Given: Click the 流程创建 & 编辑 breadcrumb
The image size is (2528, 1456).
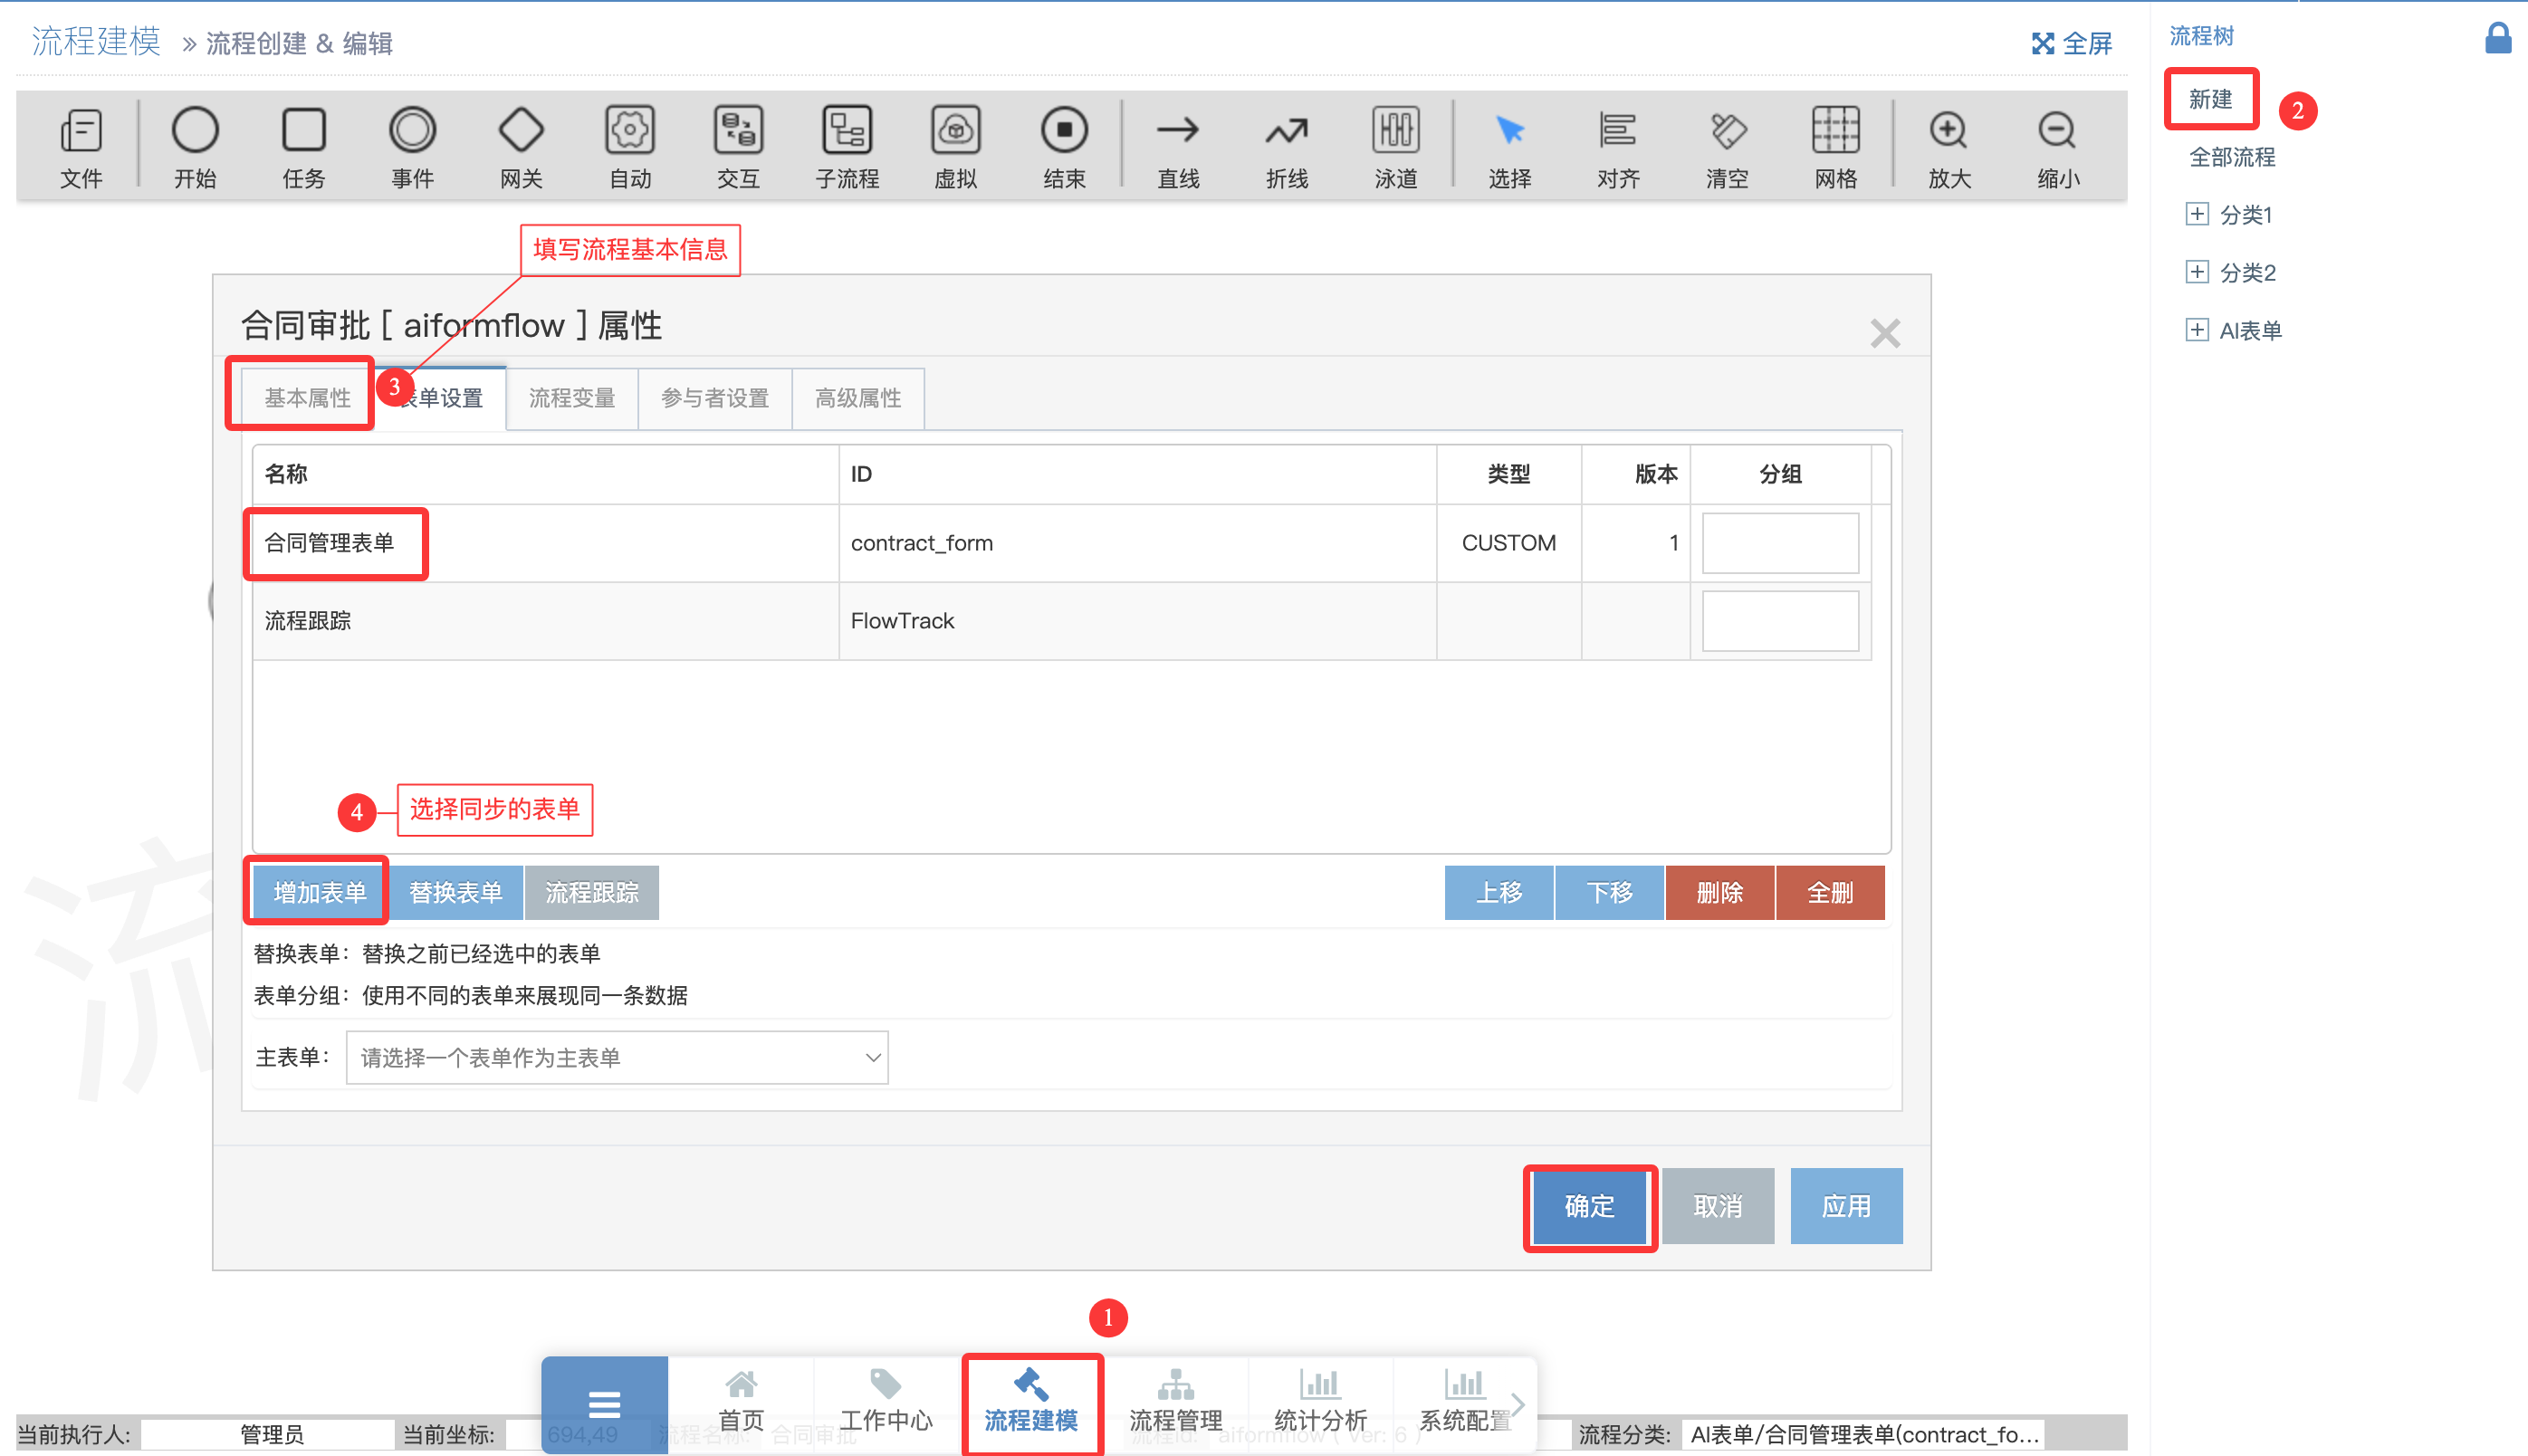Looking at the screenshot, I should point(299,43).
